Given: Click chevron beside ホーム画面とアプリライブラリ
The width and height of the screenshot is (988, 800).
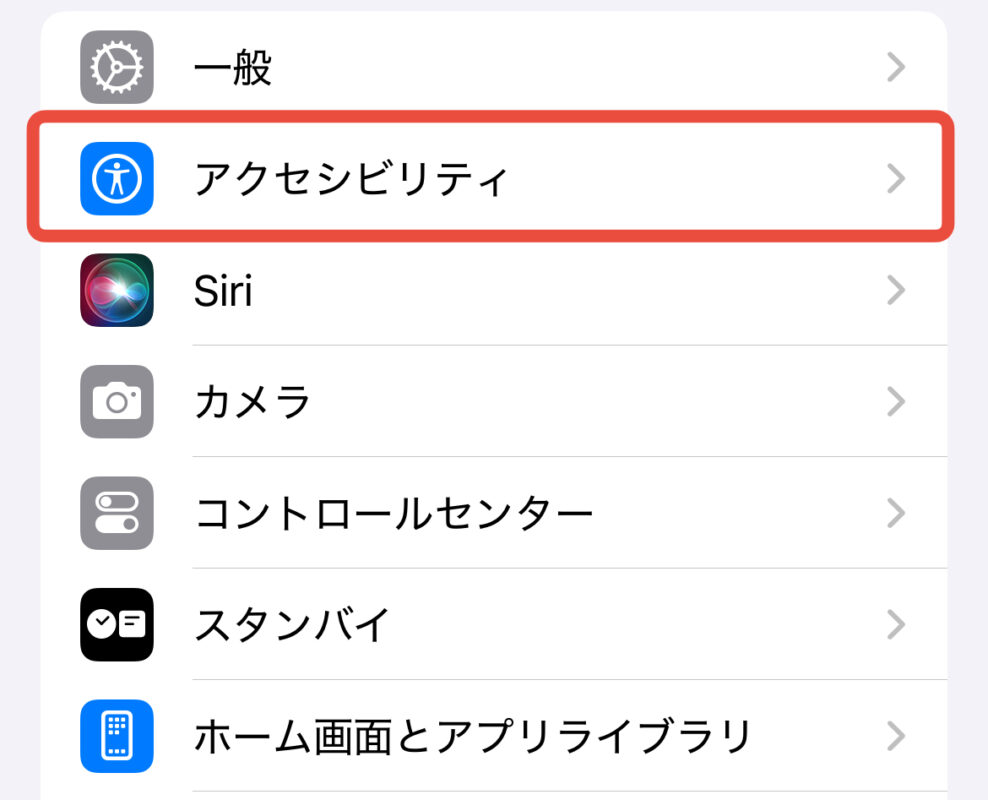Looking at the screenshot, I should tap(896, 736).
